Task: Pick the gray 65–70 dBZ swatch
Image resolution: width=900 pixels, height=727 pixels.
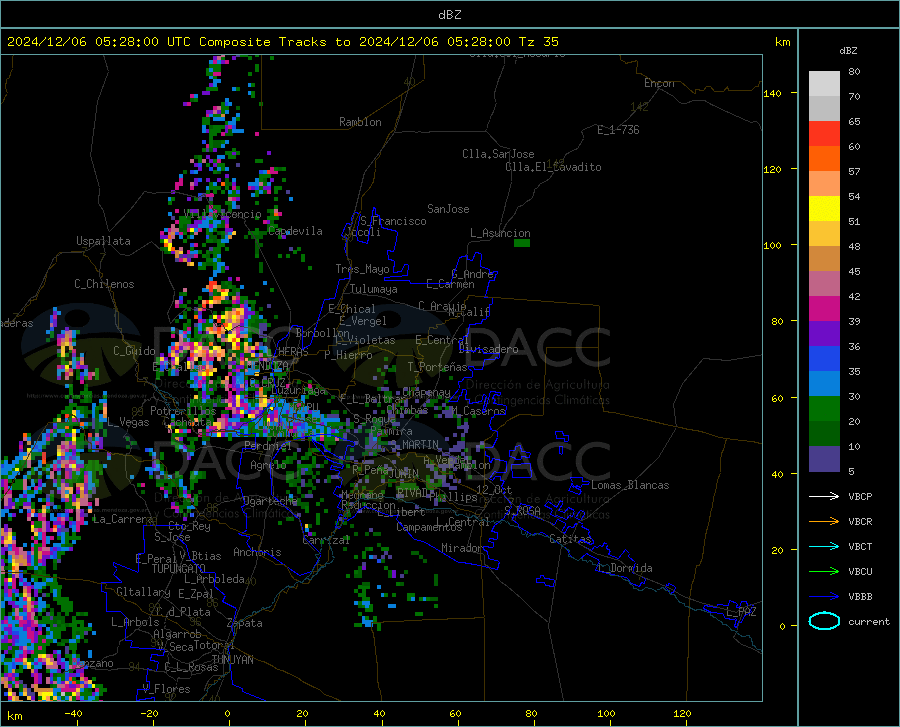Action: tap(824, 109)
